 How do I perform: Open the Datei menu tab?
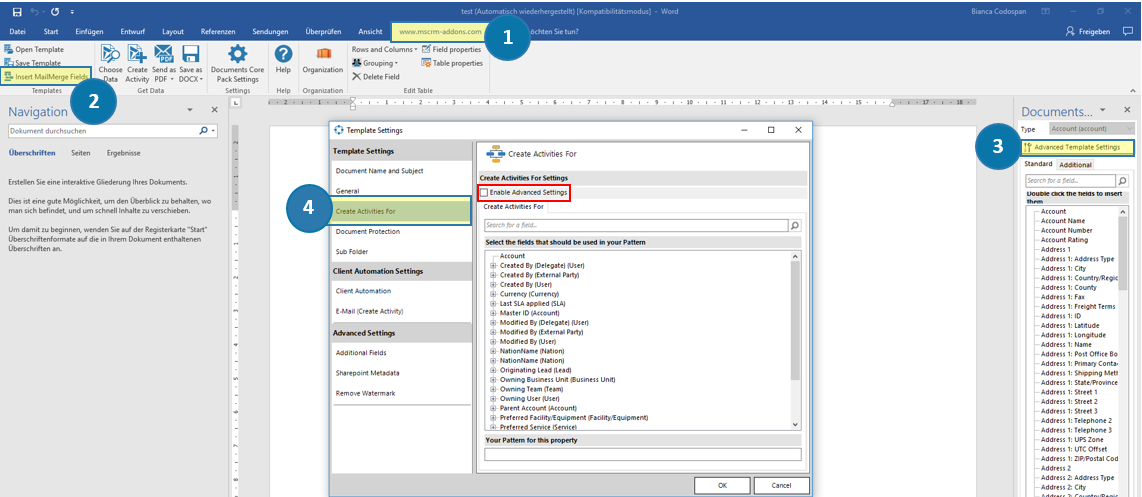point(17,31)
